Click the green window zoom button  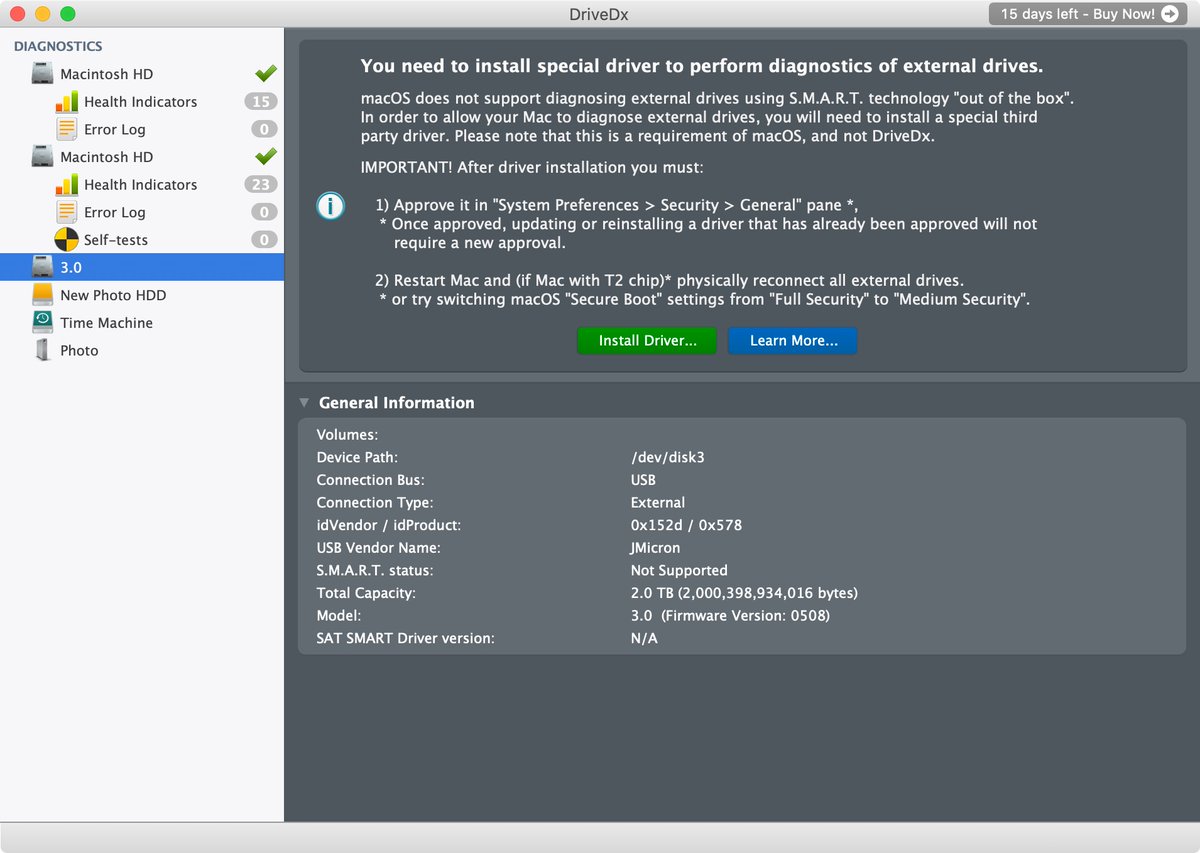click(68, 14)
